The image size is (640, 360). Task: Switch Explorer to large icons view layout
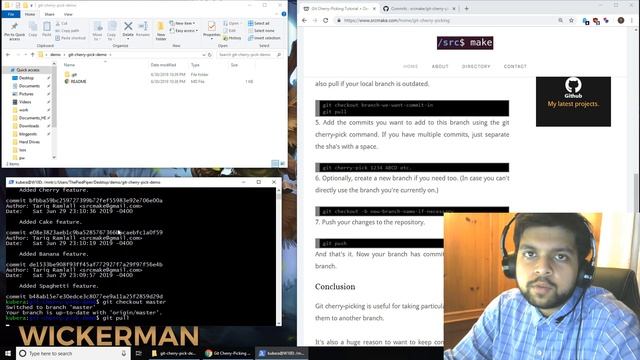(x=282, y=163)
